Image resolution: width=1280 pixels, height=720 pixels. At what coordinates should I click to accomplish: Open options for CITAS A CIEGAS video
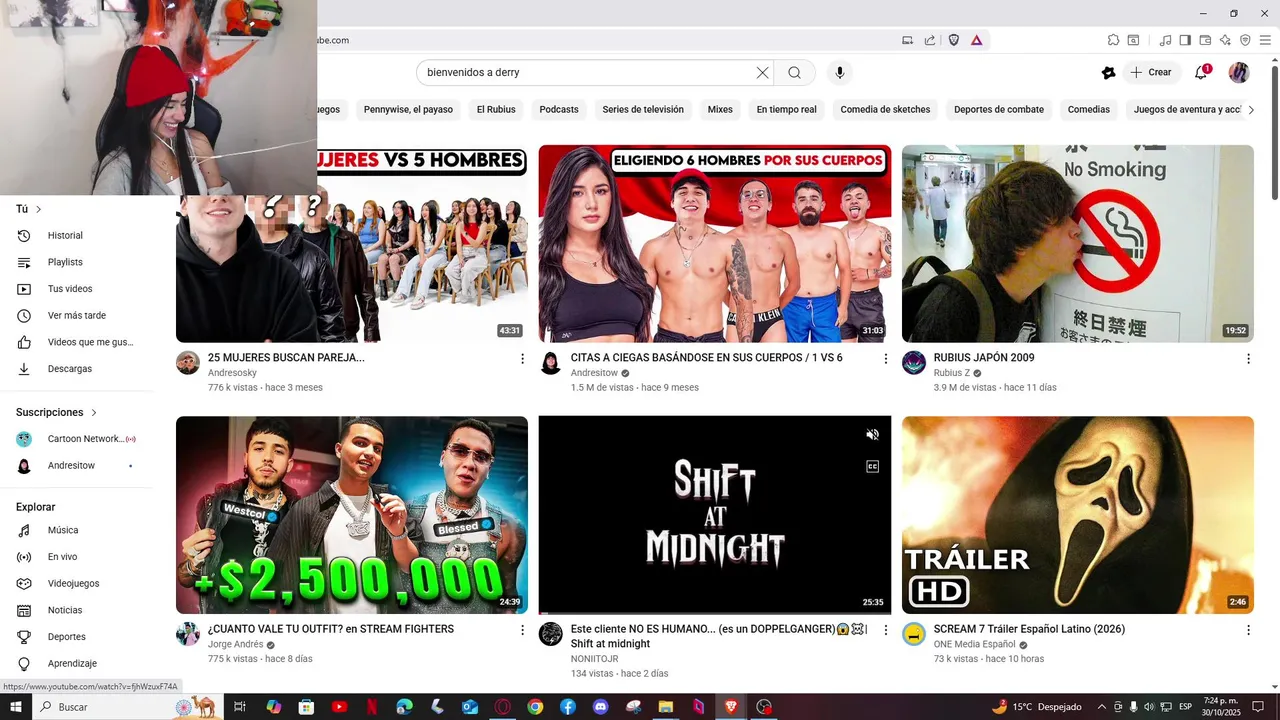point(885,358)
